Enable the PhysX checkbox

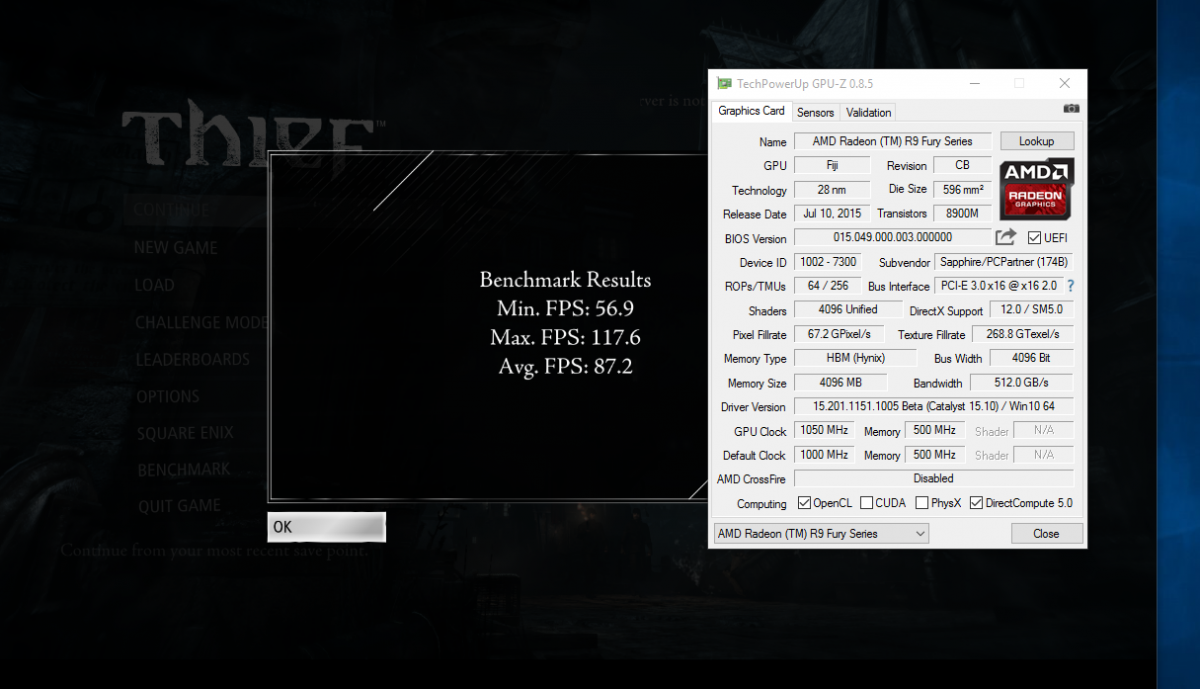(x=922, y=503)
